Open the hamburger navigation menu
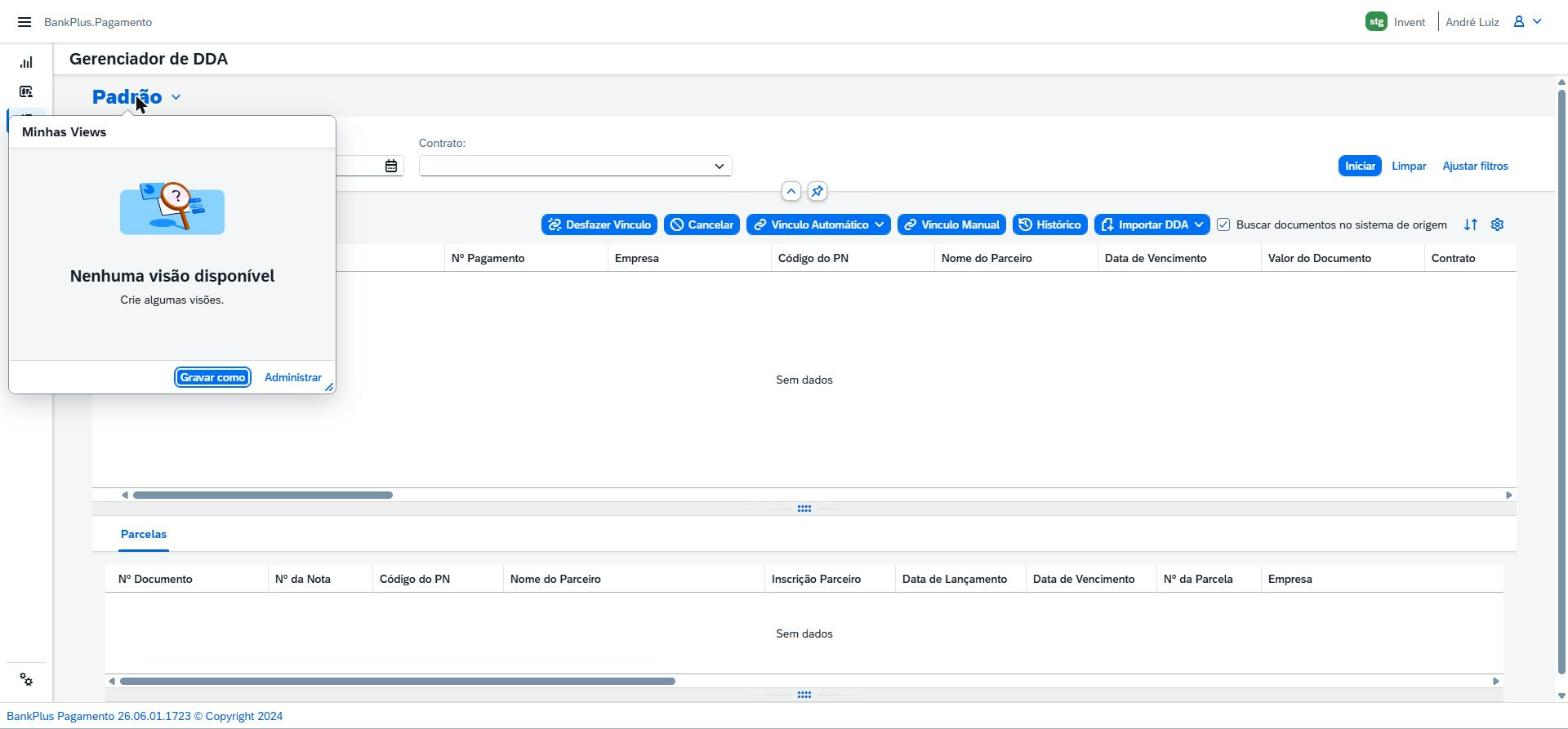 click(24, 22)
